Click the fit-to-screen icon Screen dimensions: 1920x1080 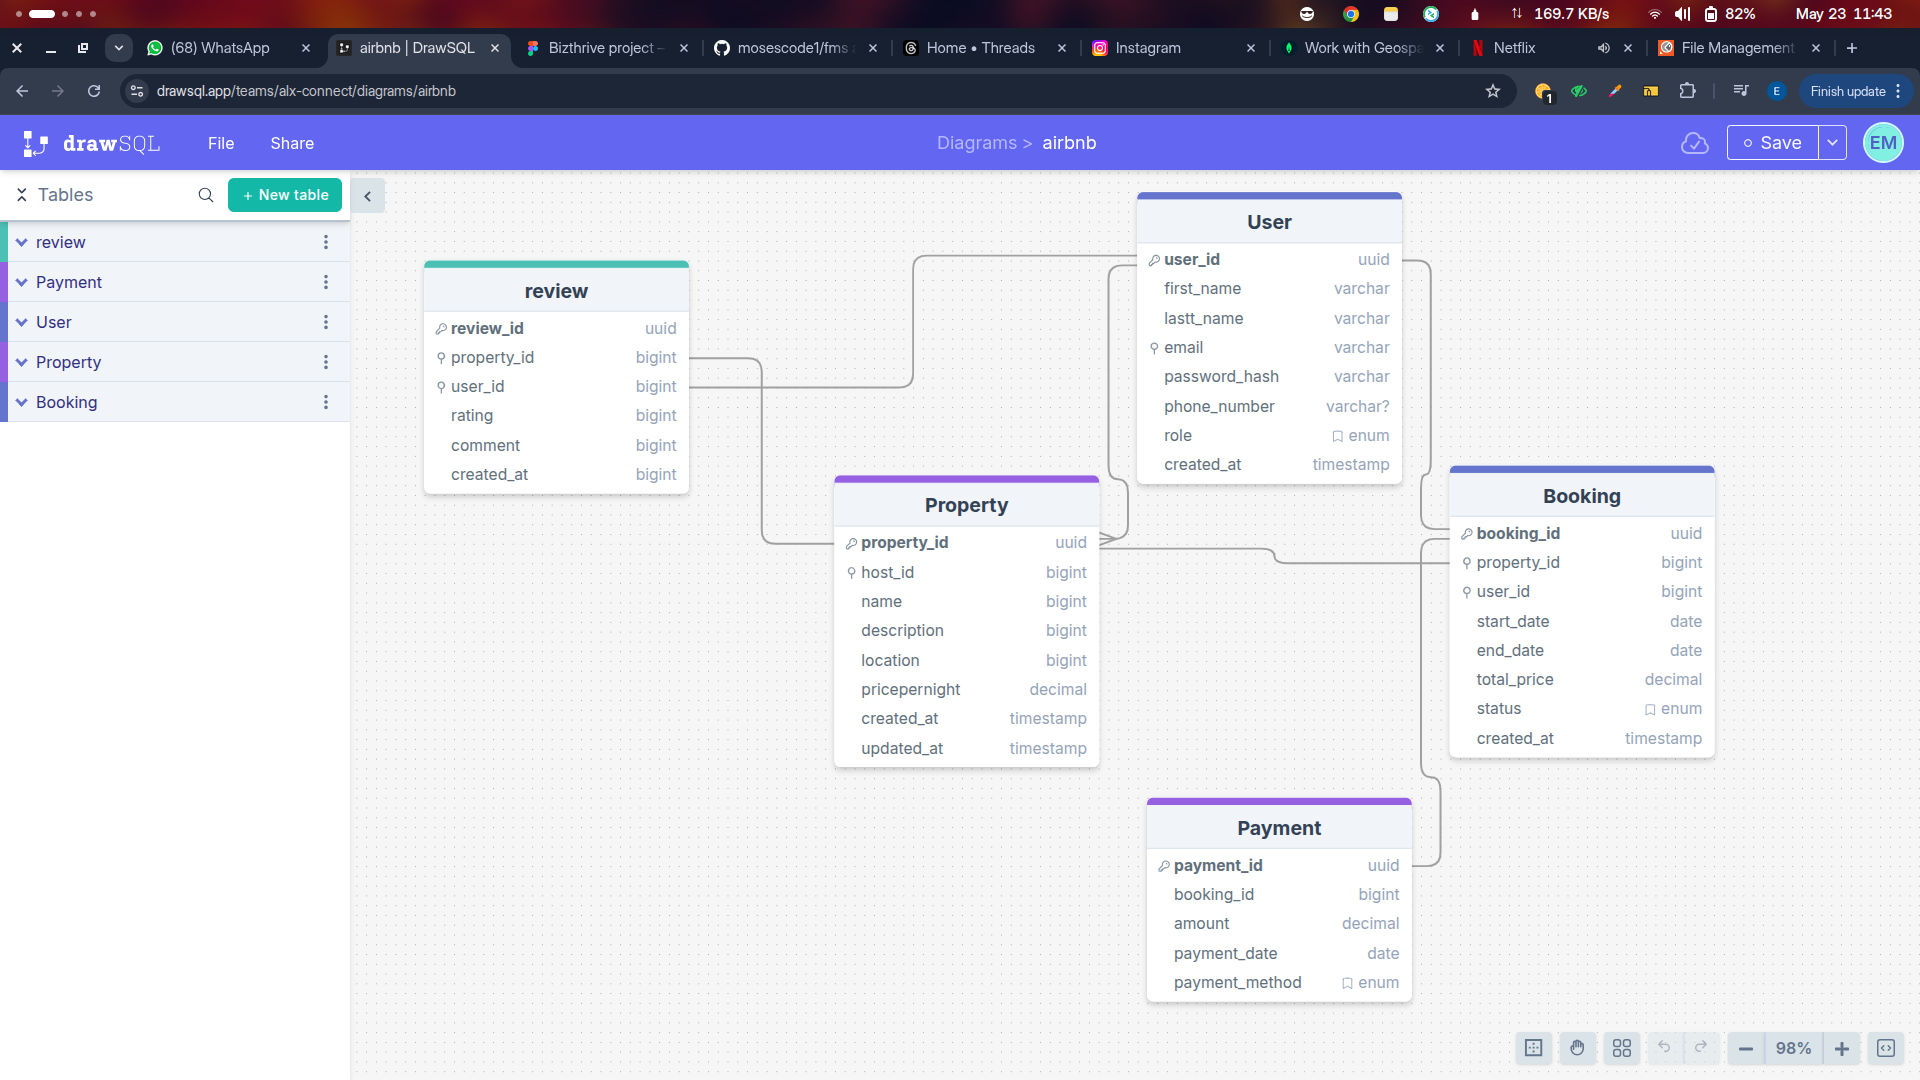pyautogui.click(x=1534, y=1048)
